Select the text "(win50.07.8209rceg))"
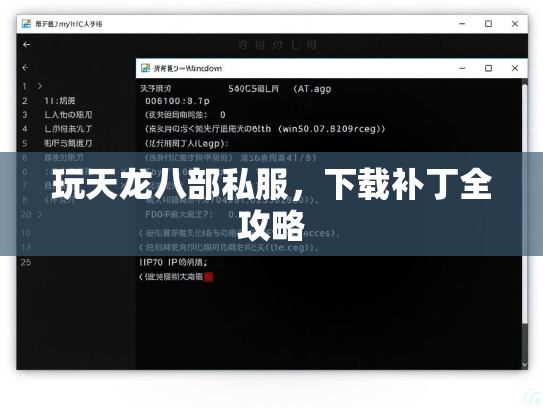 click(x=331, y=129)
